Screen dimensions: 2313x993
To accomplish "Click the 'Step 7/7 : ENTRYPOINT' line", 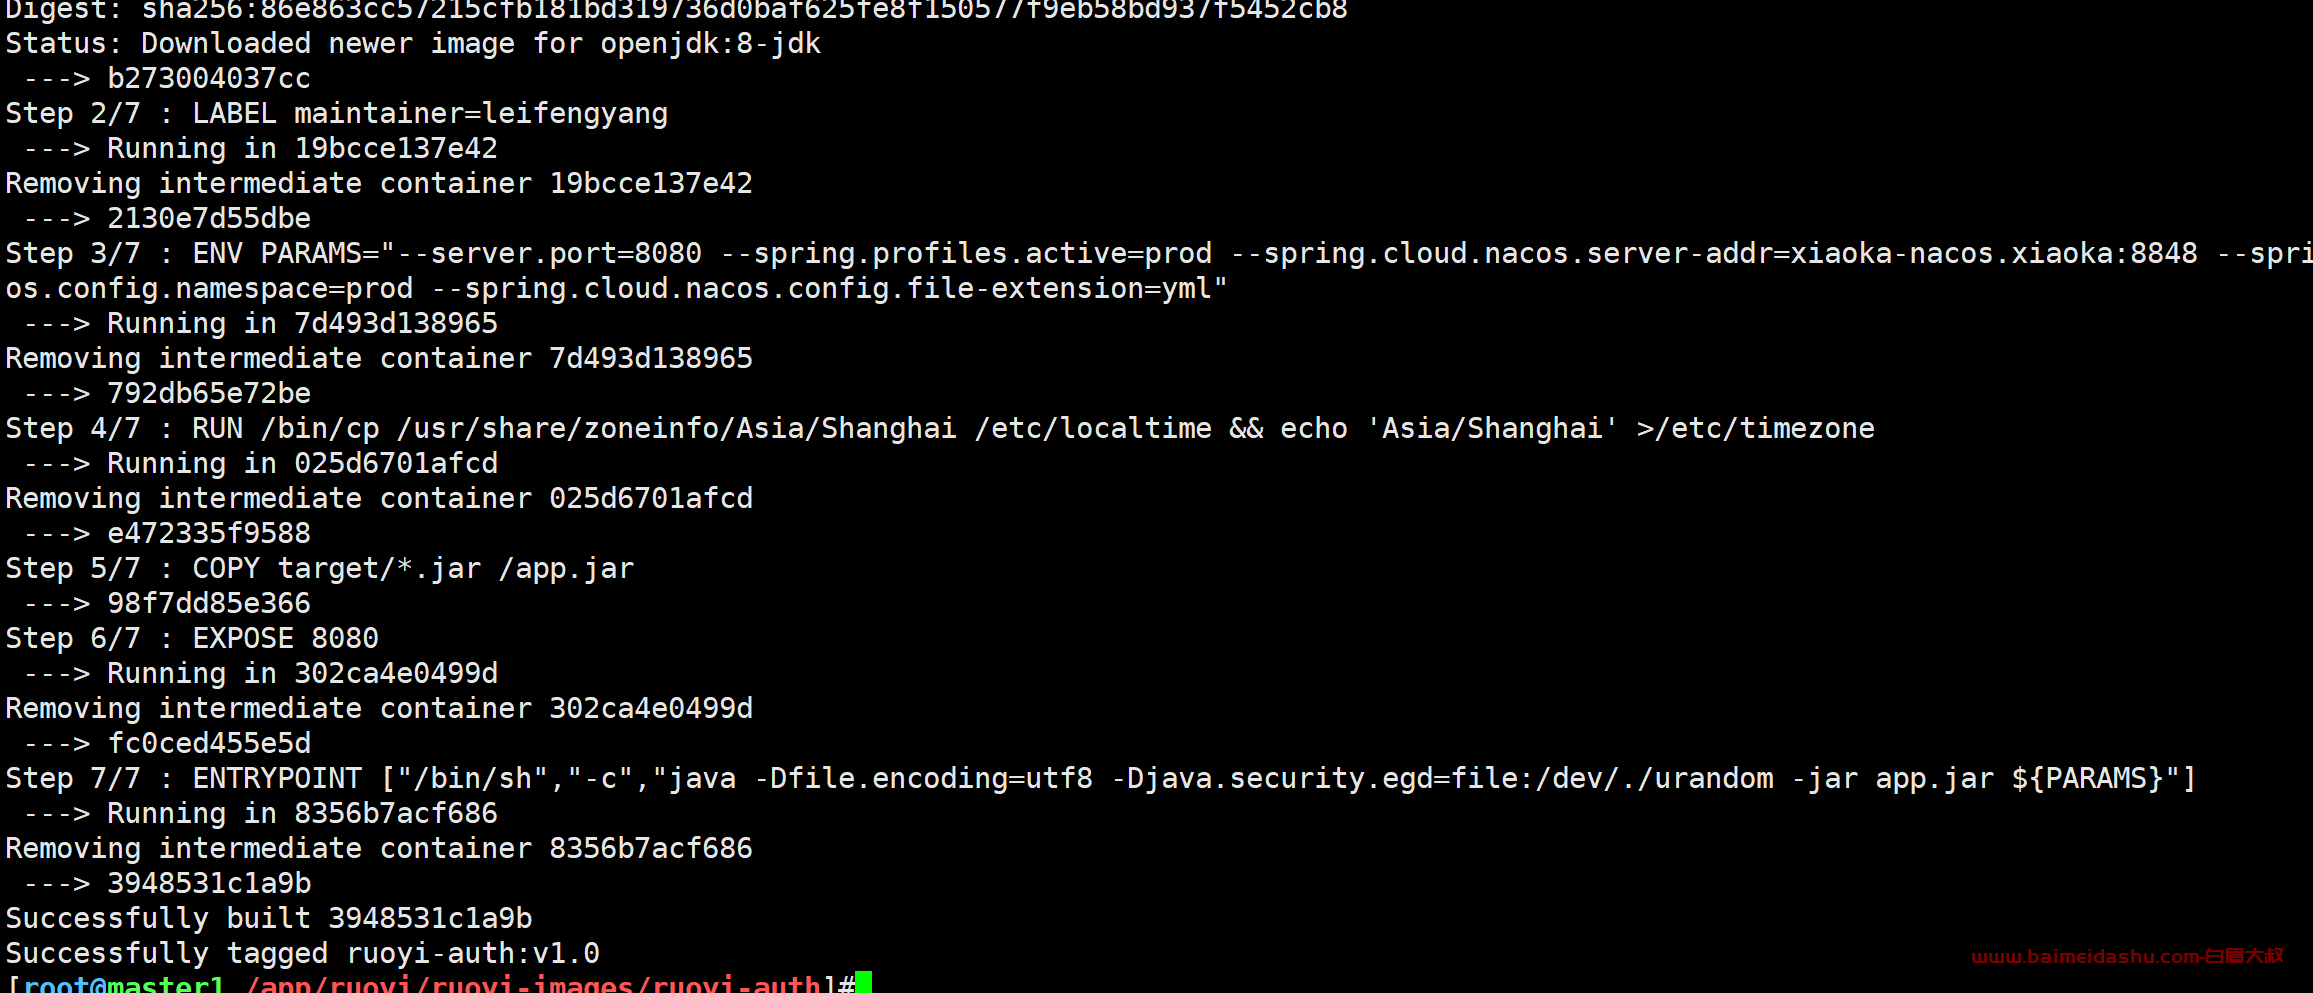I will 1101,778.
